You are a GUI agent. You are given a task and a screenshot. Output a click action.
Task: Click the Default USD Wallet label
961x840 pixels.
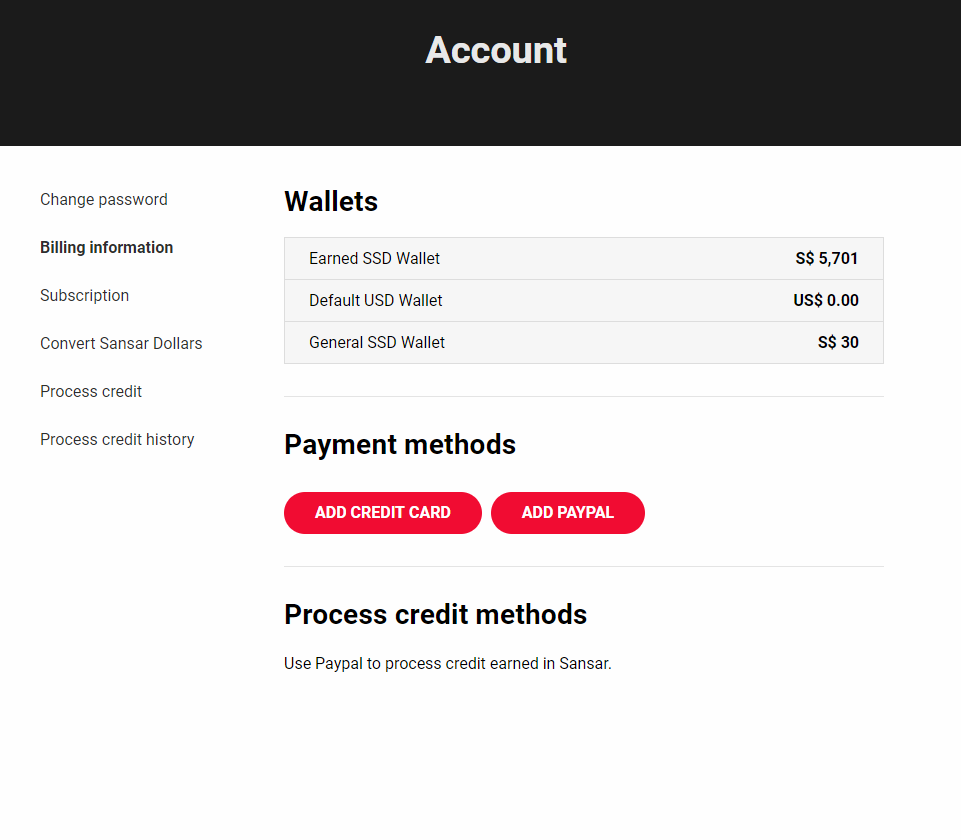tap(376, 301)
